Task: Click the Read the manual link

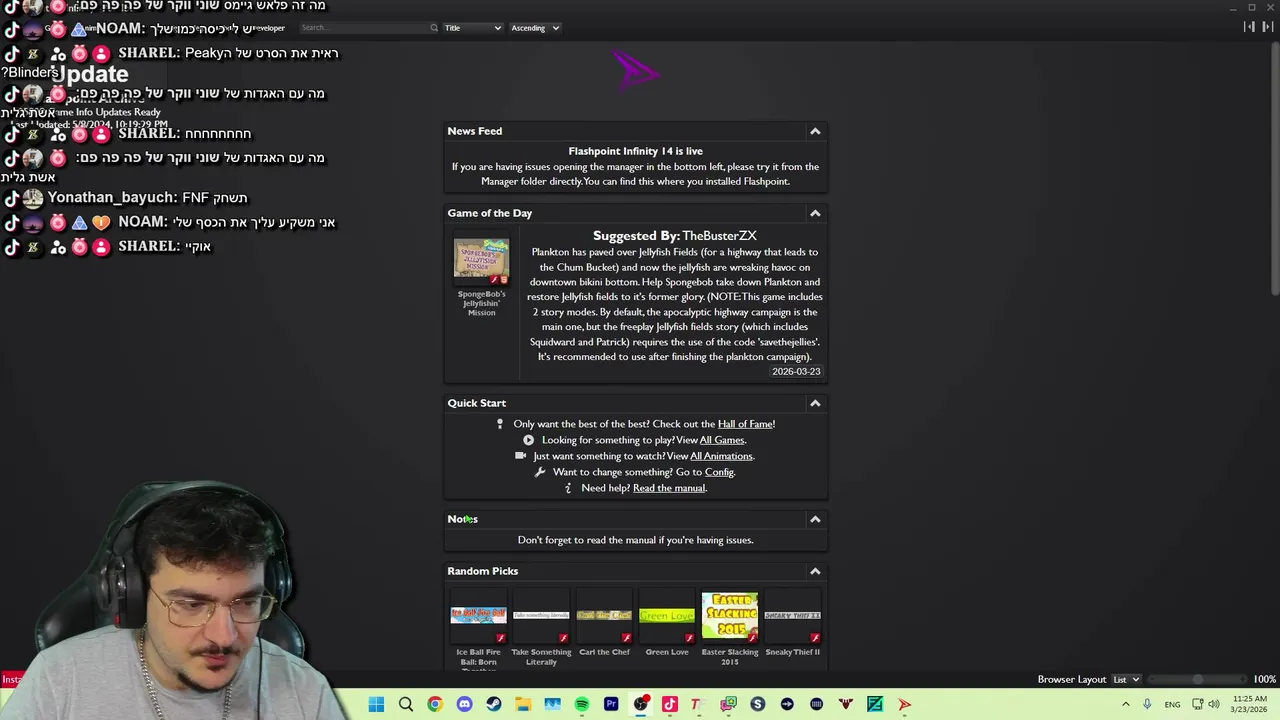Action: click(669, 488)
